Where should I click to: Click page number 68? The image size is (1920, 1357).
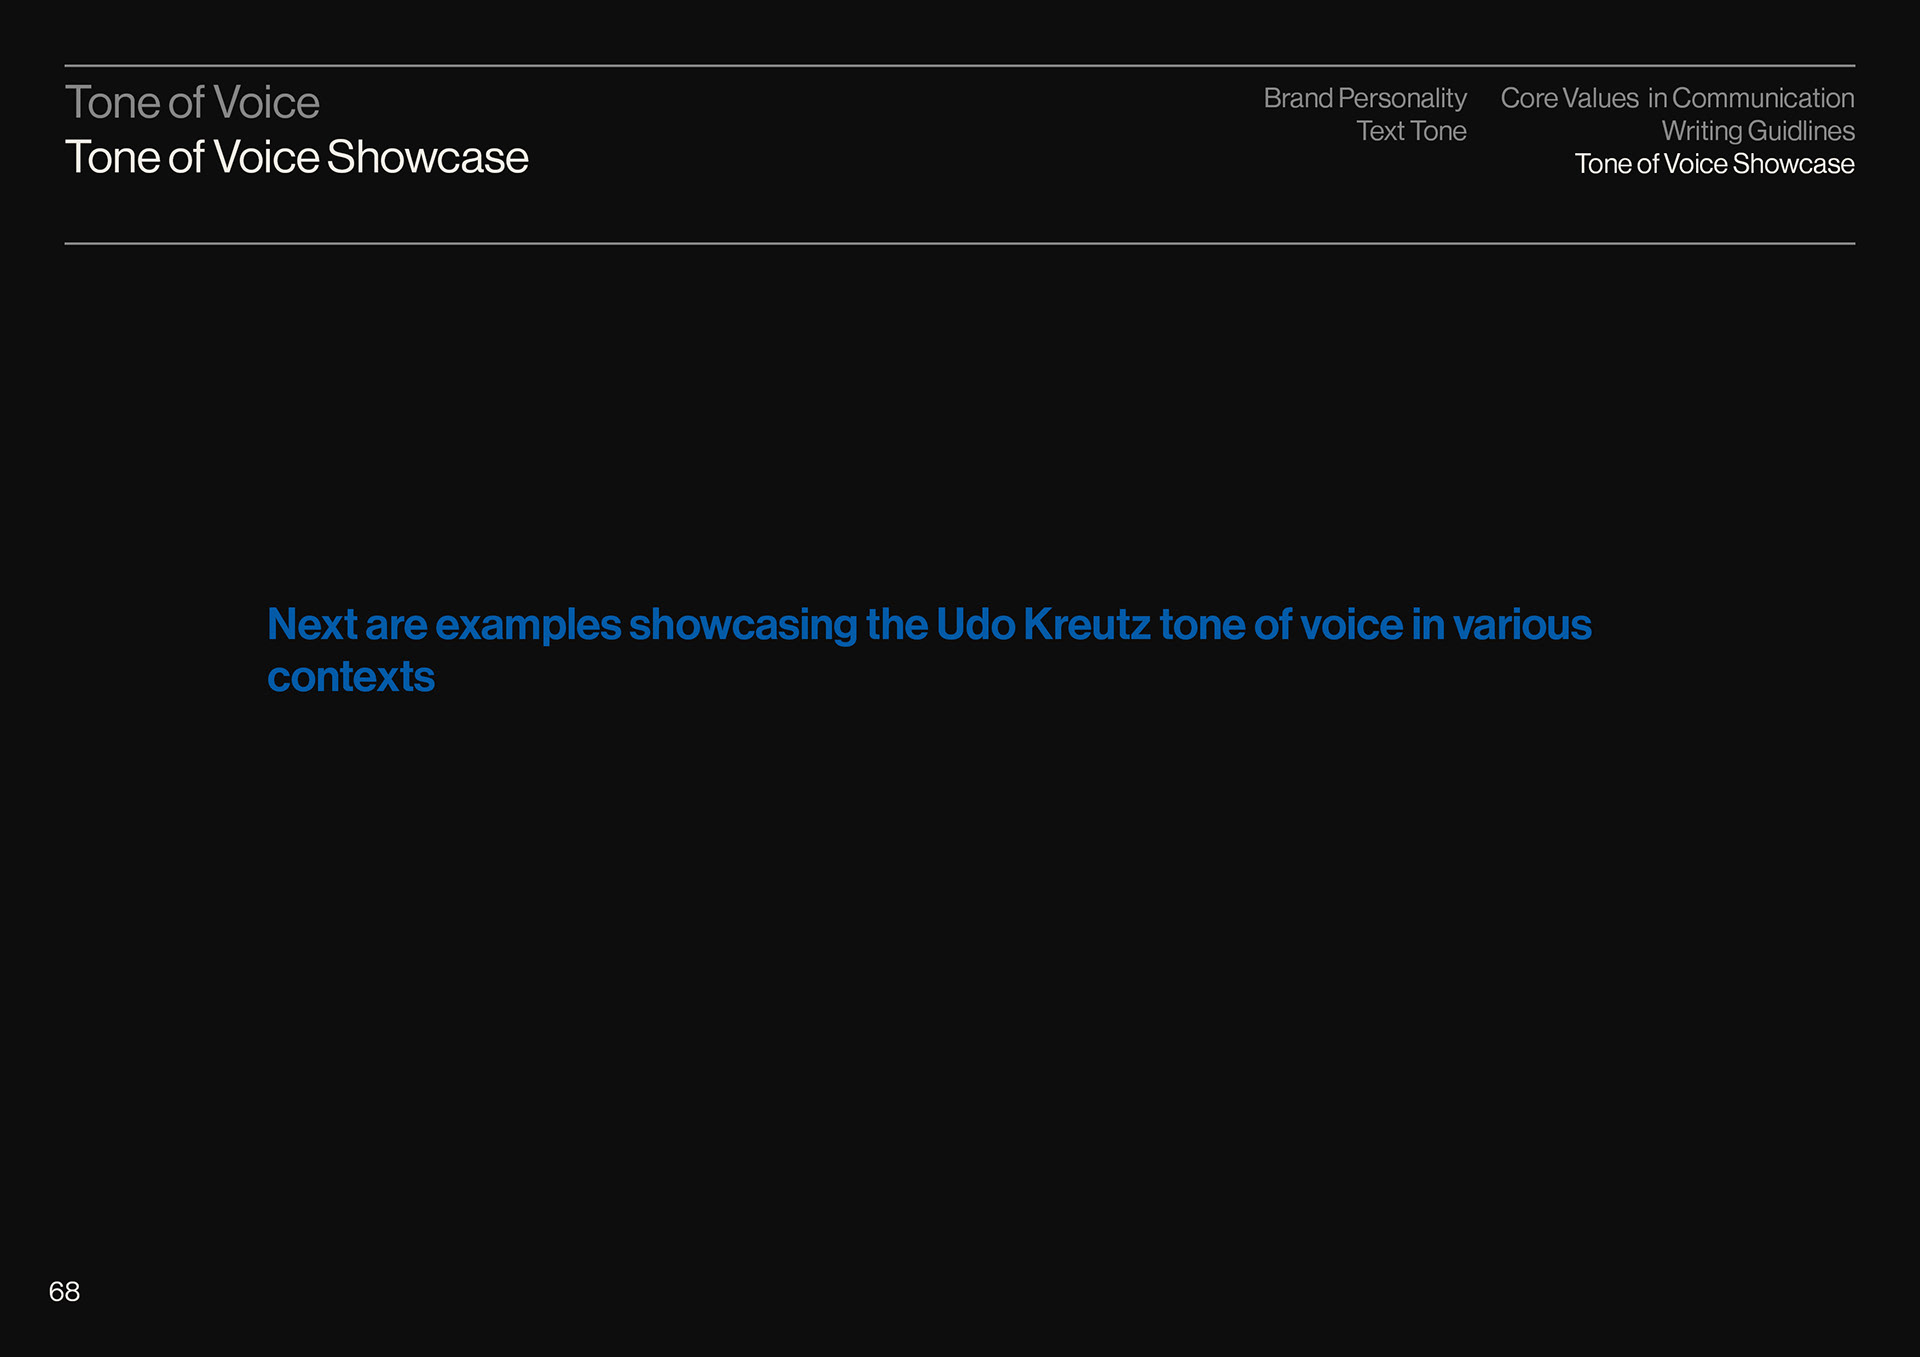tap(64, 1291)
